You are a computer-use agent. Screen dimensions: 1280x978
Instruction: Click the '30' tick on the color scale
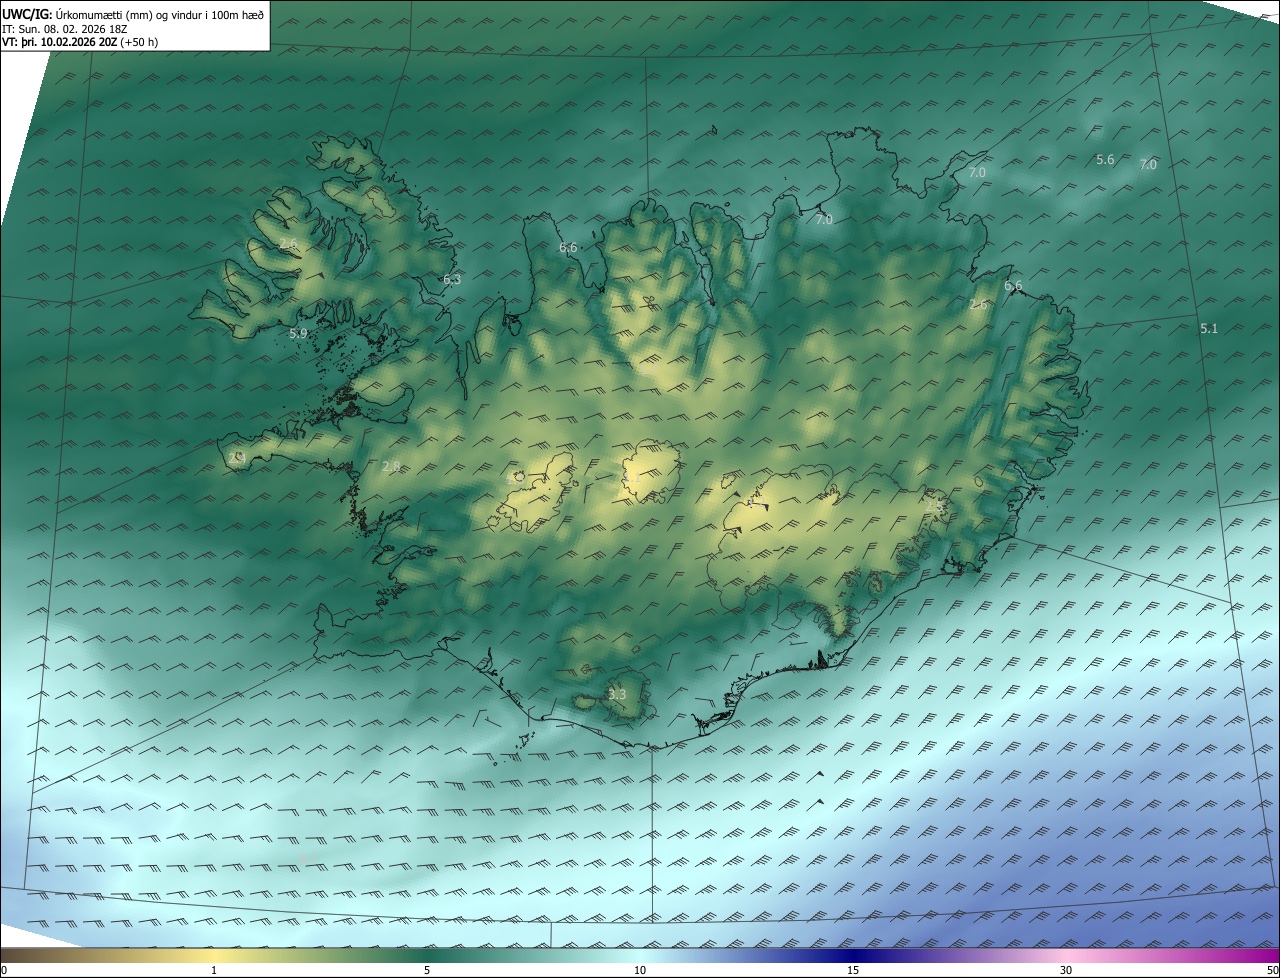coord(1066,970)
